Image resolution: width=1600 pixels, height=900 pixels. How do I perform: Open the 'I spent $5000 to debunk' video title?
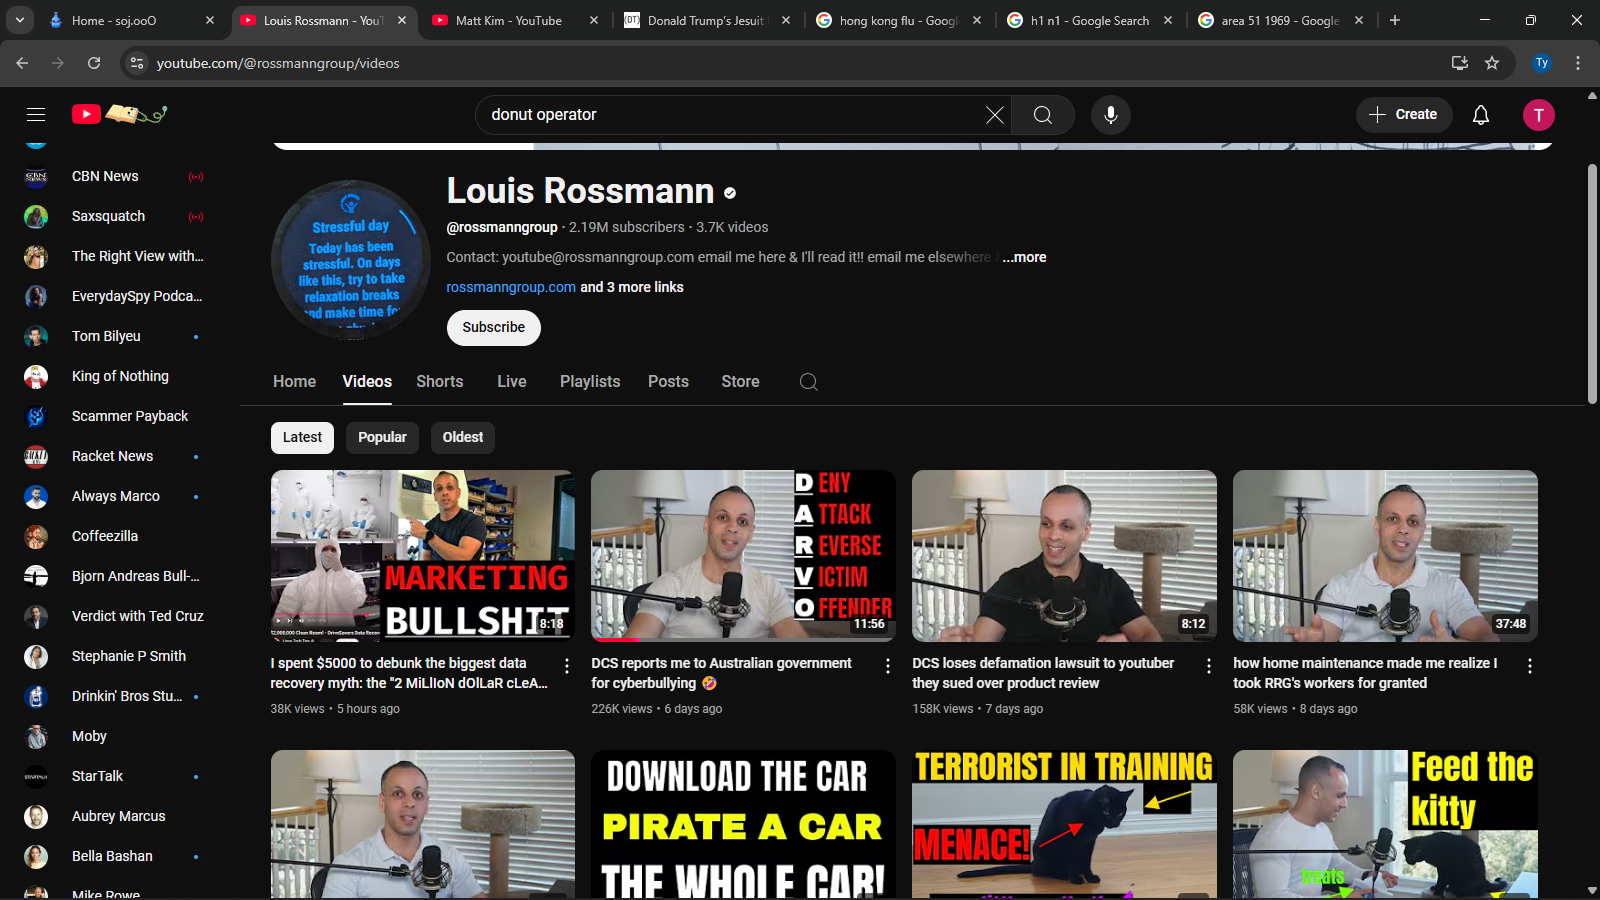[409, 673]
